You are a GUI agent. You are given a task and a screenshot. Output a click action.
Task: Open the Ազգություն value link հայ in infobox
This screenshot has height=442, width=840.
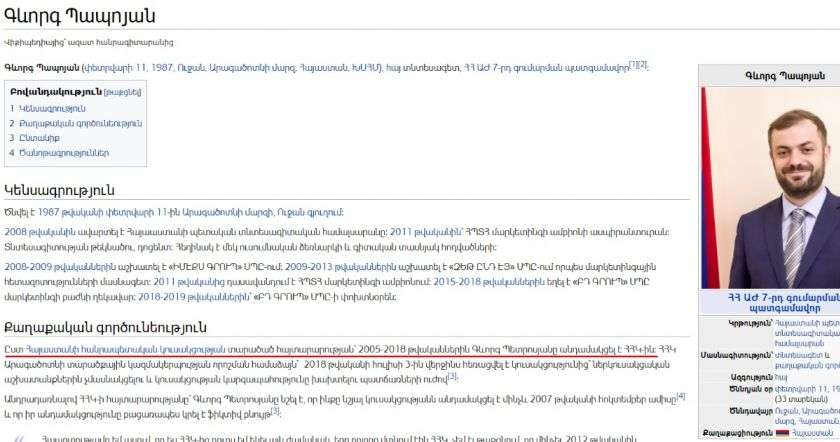780,379
